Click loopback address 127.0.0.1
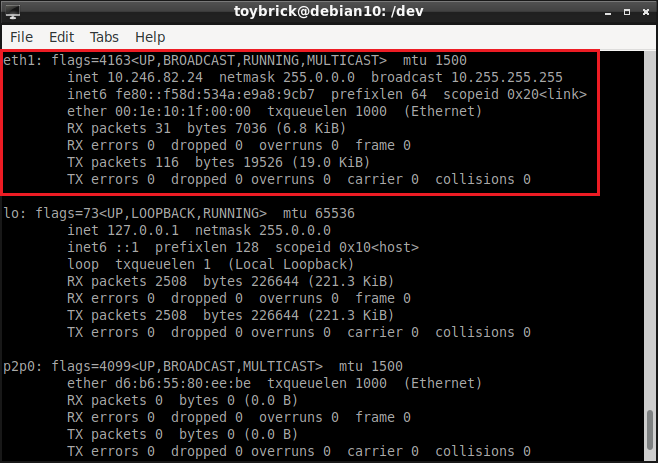 (x=143, y=230)
